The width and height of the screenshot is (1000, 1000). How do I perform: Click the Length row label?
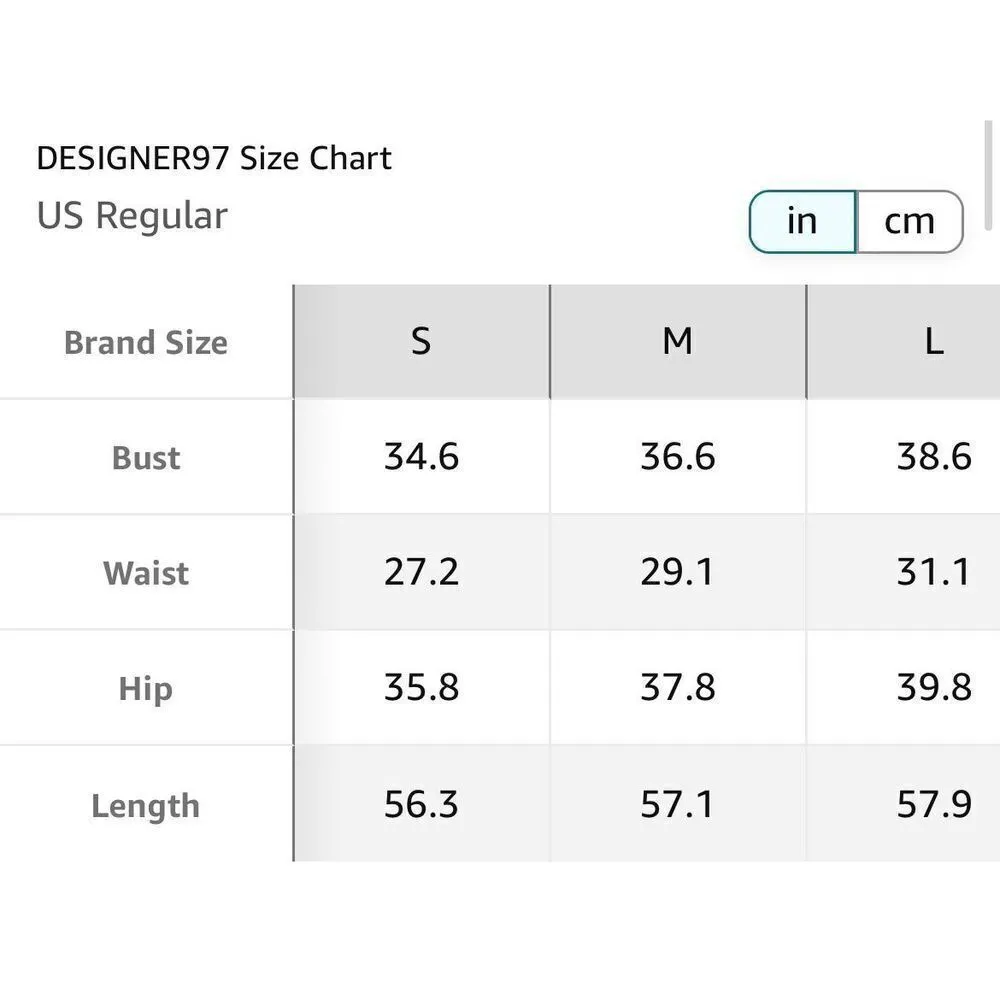pos(146,805)
